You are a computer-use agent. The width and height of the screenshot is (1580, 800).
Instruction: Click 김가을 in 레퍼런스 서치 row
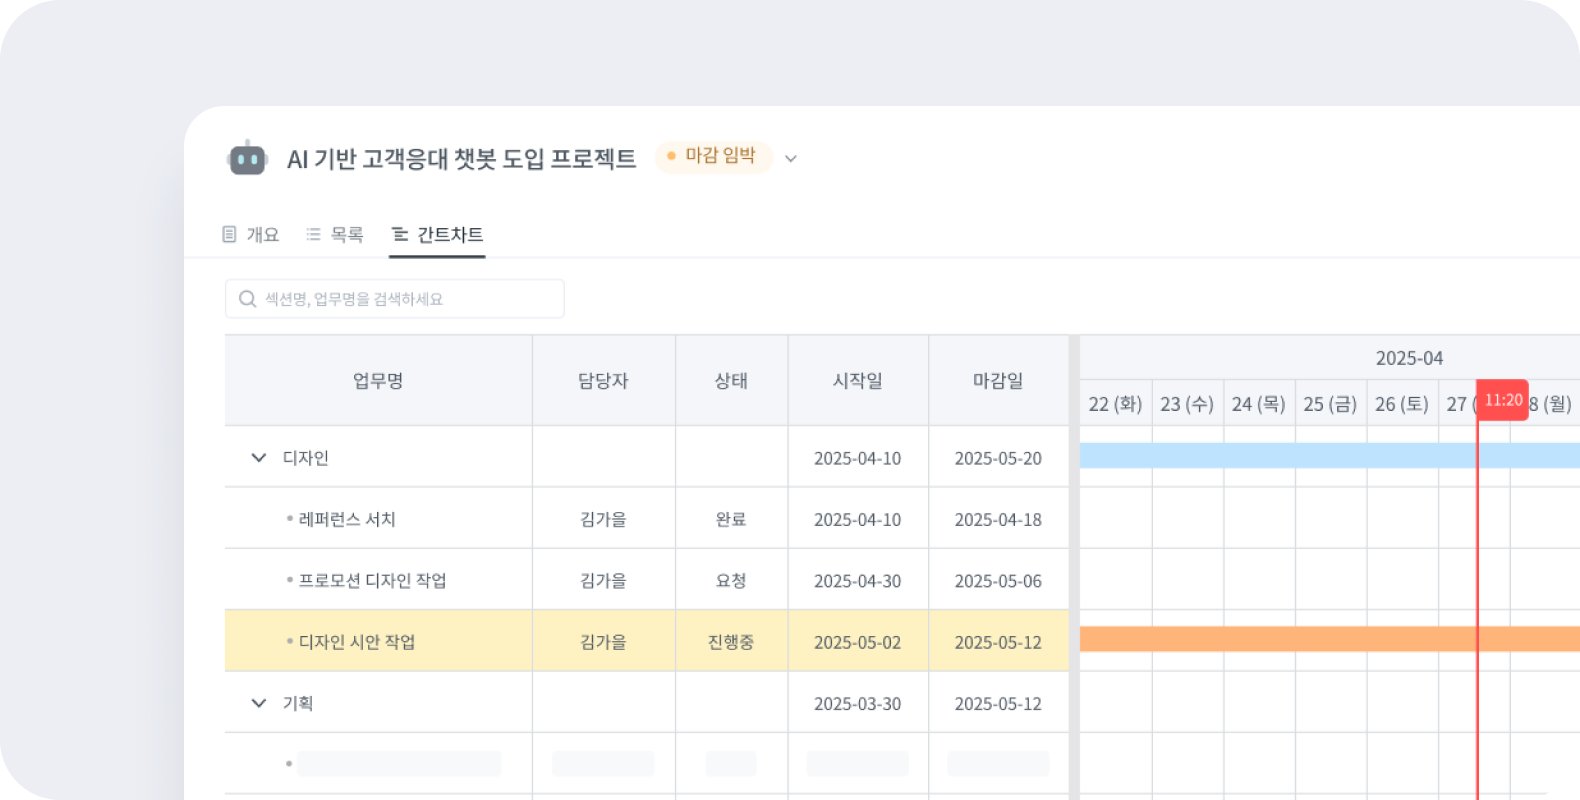[603, 519]
